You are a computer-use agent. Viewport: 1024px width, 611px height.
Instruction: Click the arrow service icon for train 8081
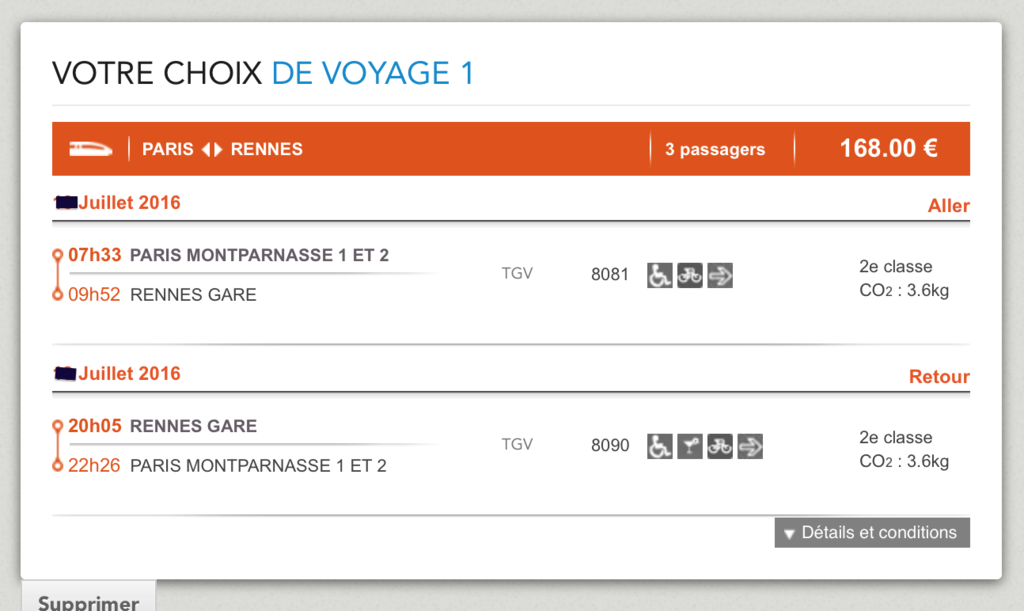(x=720, y=275)
